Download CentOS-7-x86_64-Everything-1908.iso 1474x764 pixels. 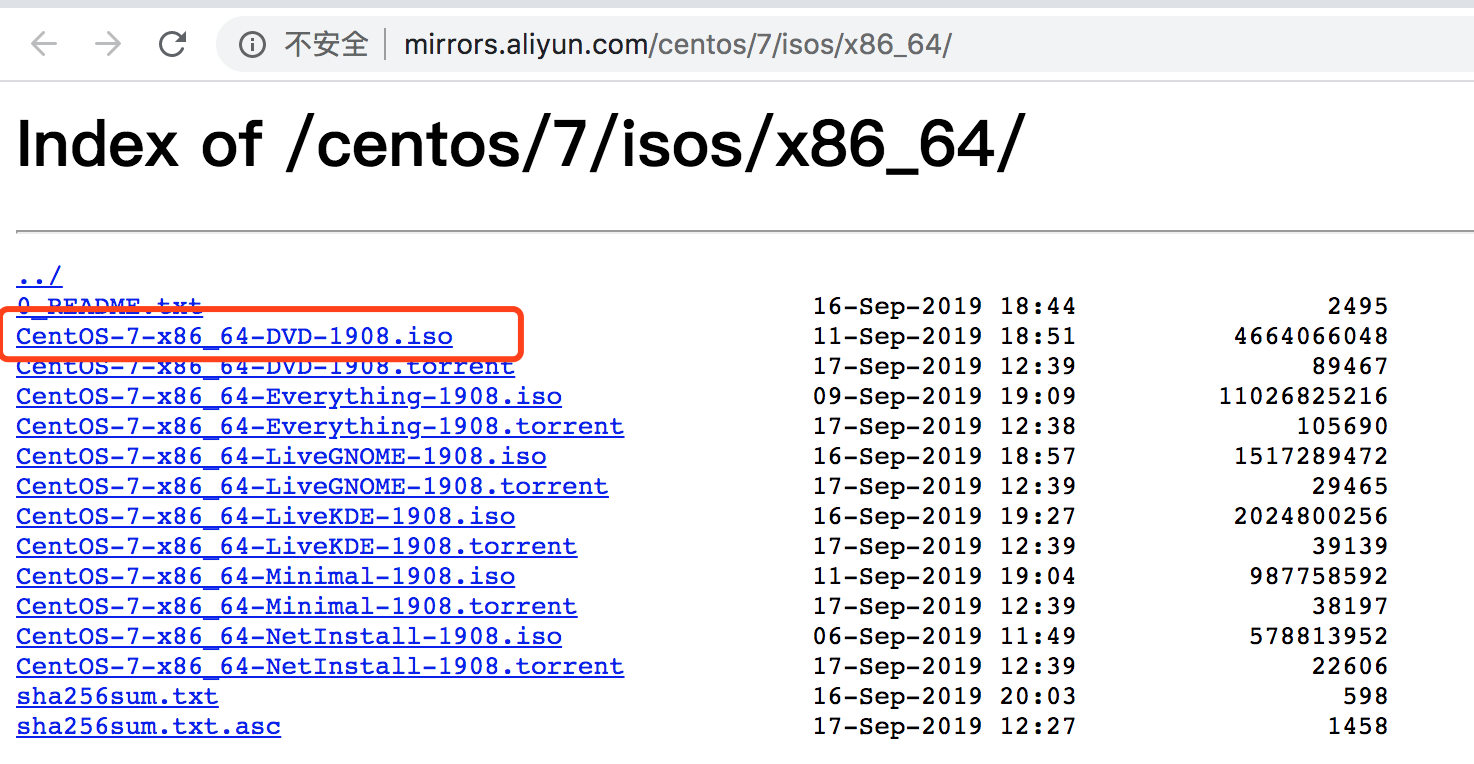[289, 396]
